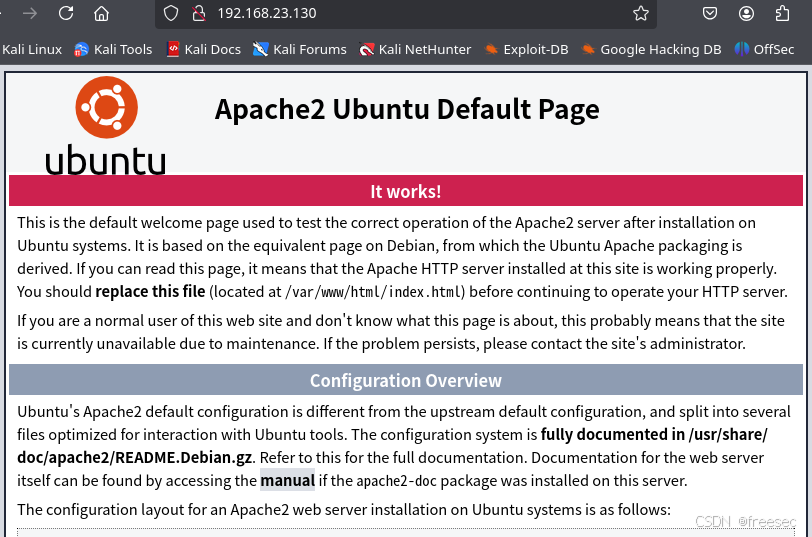812x537 pixels.
Task: Reload the current page
Action: coord(66,13)
